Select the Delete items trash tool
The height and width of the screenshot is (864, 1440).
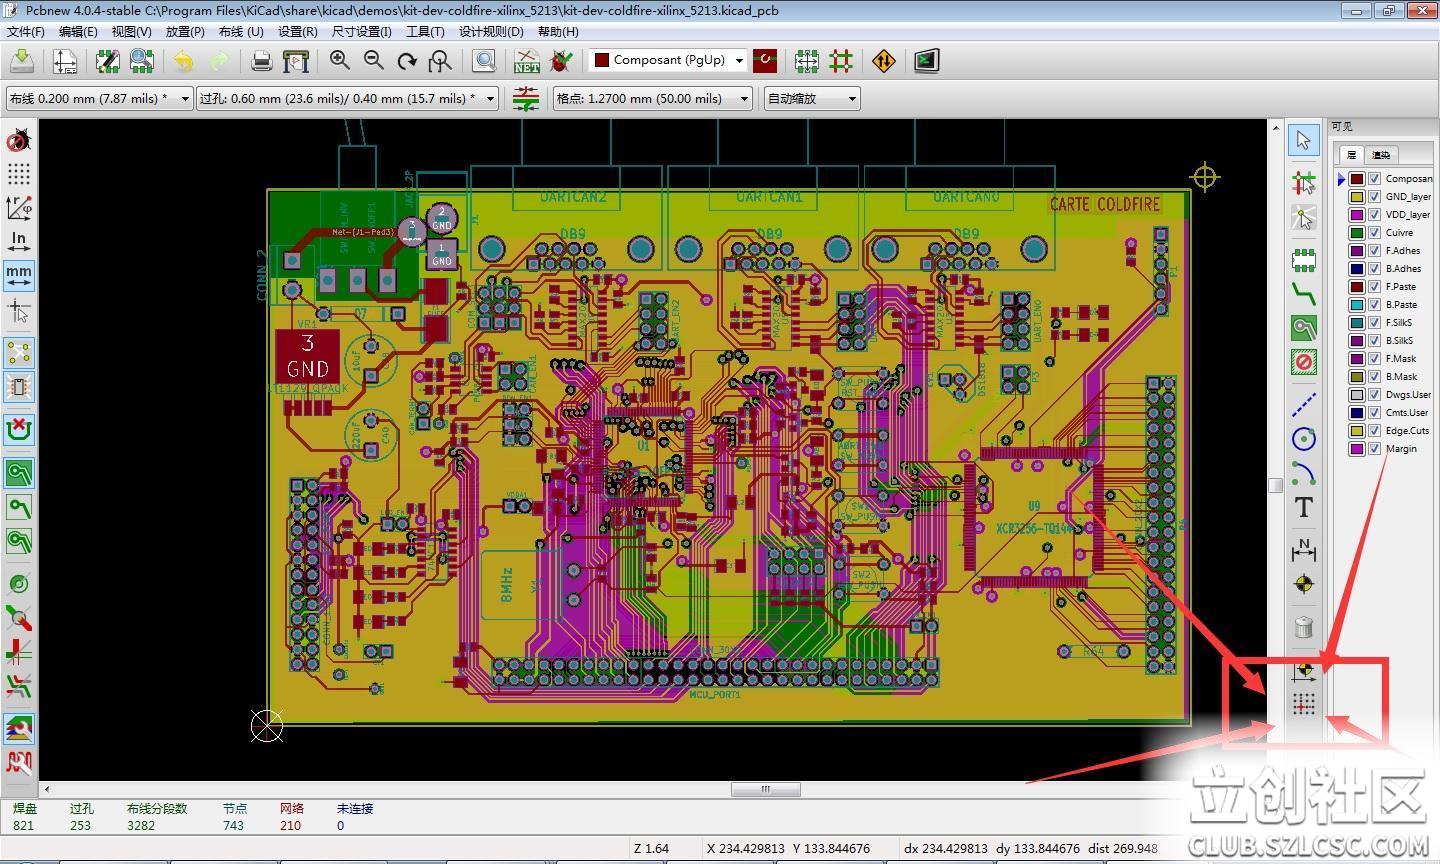[1303, 628]
